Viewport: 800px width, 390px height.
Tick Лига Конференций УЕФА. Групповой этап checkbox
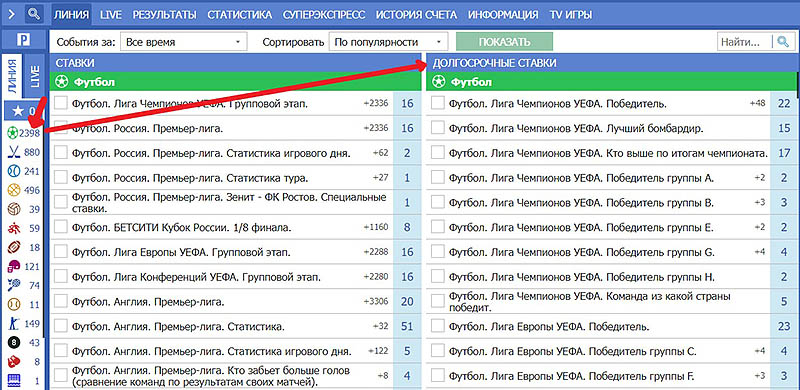tap(61, 276)
